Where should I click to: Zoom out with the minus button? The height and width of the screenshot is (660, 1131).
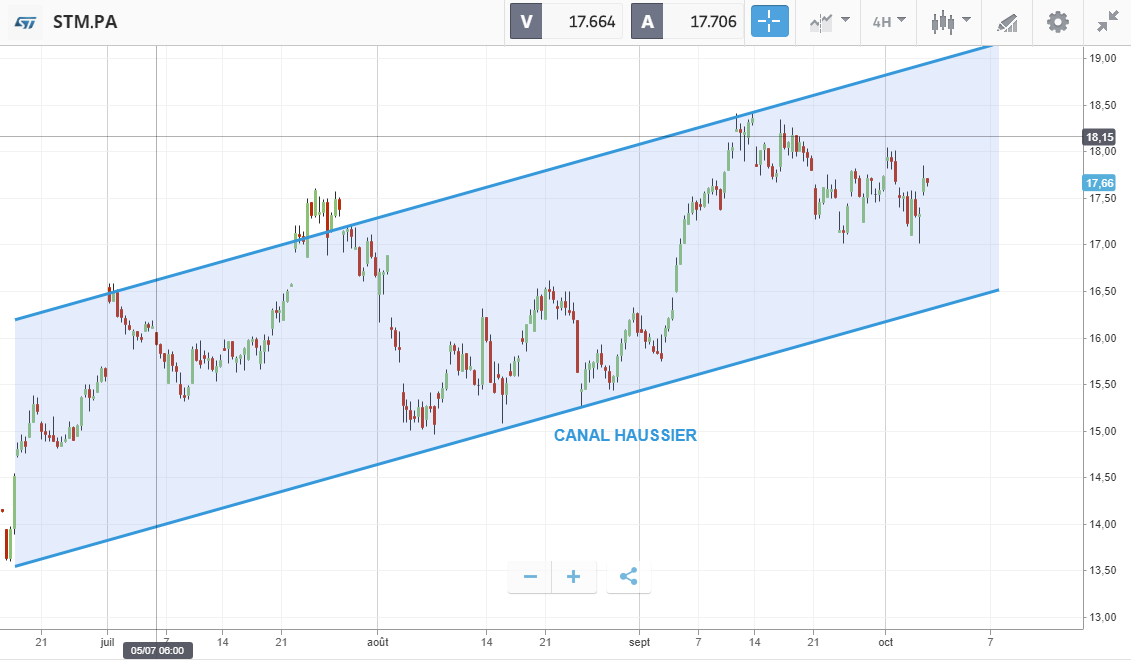point(530,577)
